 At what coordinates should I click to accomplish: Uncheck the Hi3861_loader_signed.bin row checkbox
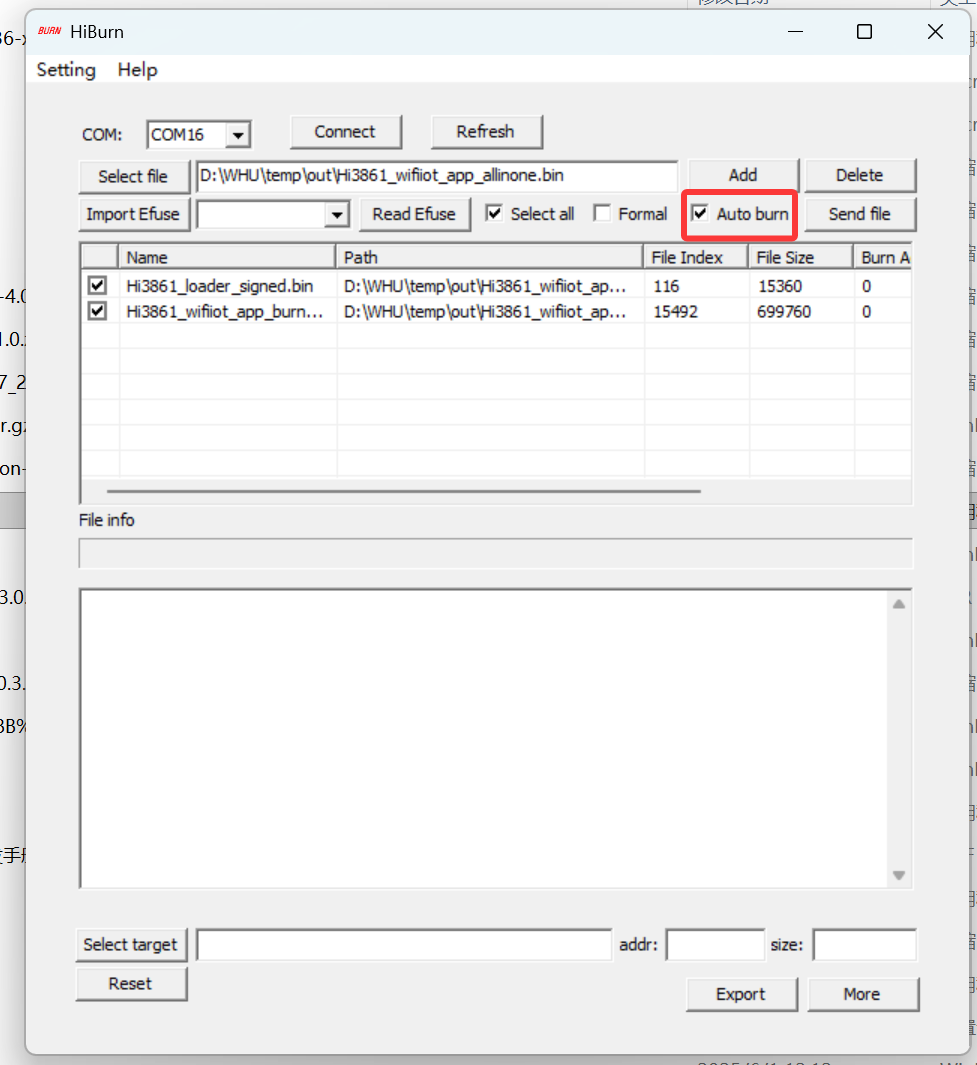[98, 285]
